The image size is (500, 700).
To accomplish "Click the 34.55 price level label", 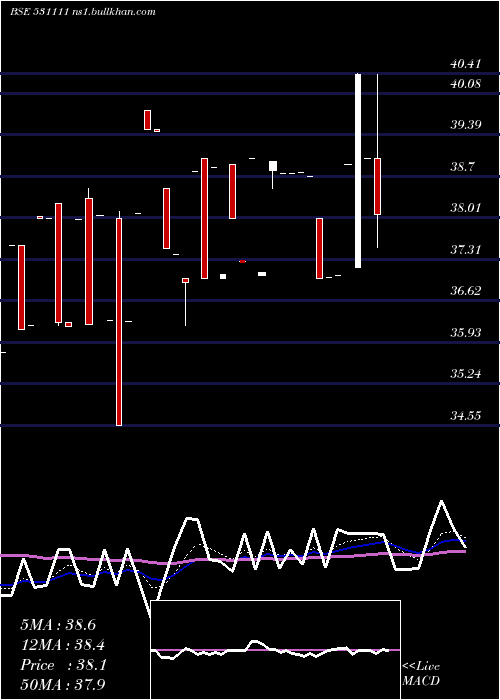I will [x=466, y=416].
